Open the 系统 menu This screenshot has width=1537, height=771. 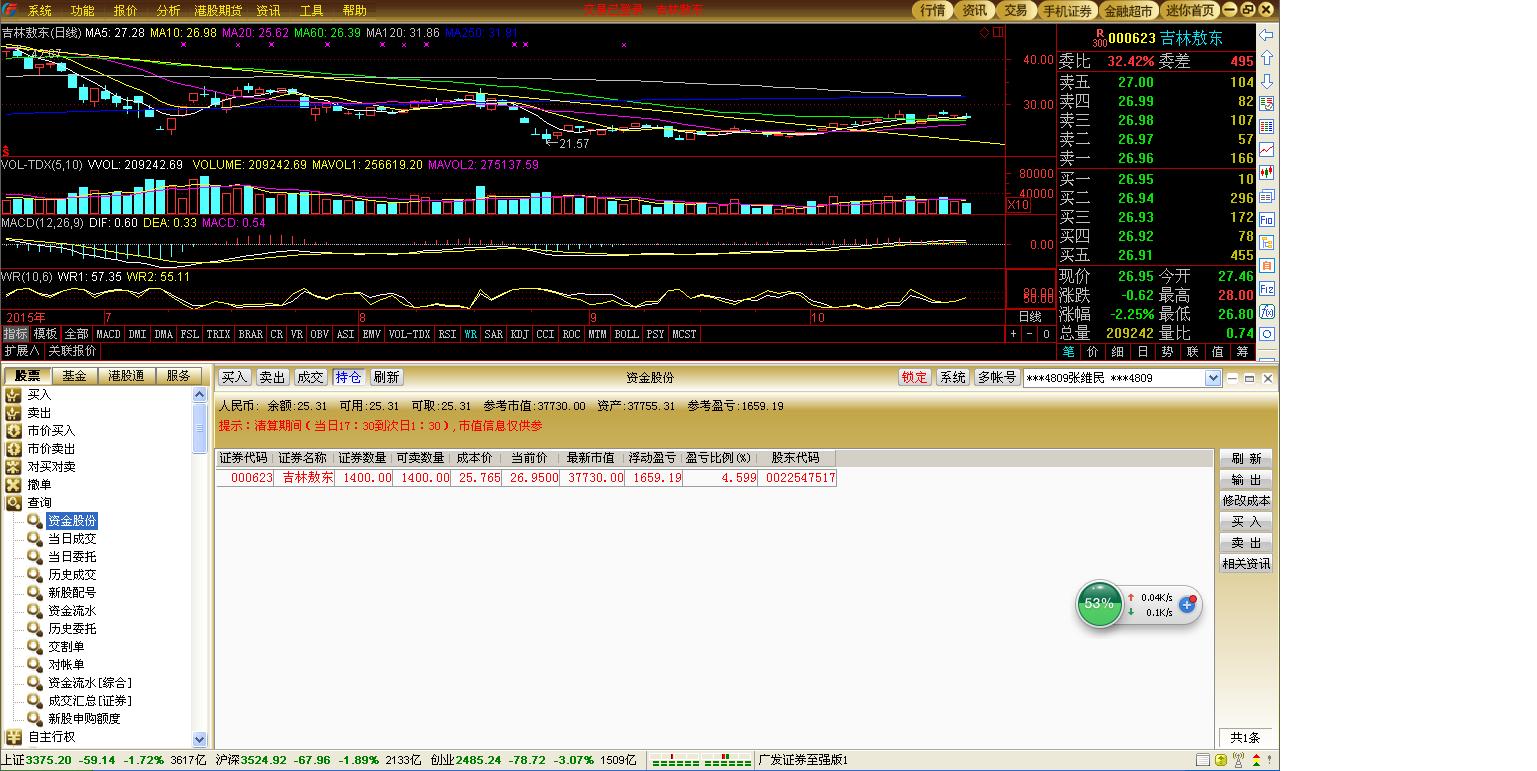tap(39, 10)
